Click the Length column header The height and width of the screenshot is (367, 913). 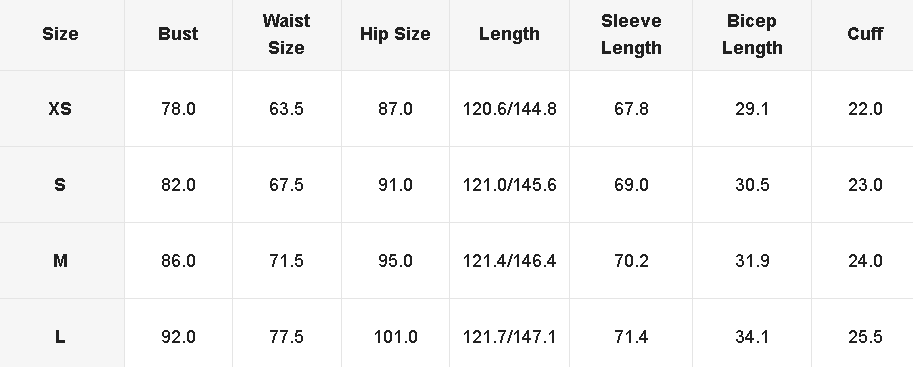[509, 34]
